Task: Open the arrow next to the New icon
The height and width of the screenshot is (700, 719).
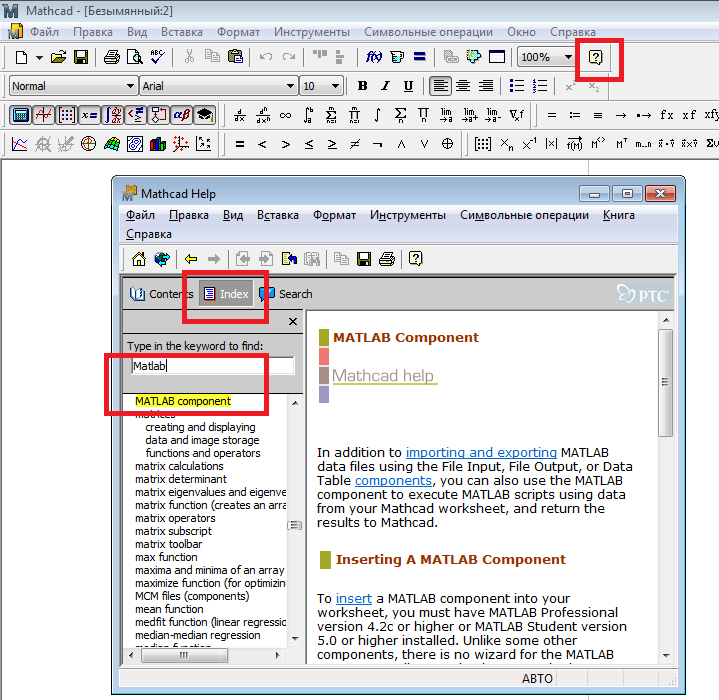Action: click(x=39, y=58)
